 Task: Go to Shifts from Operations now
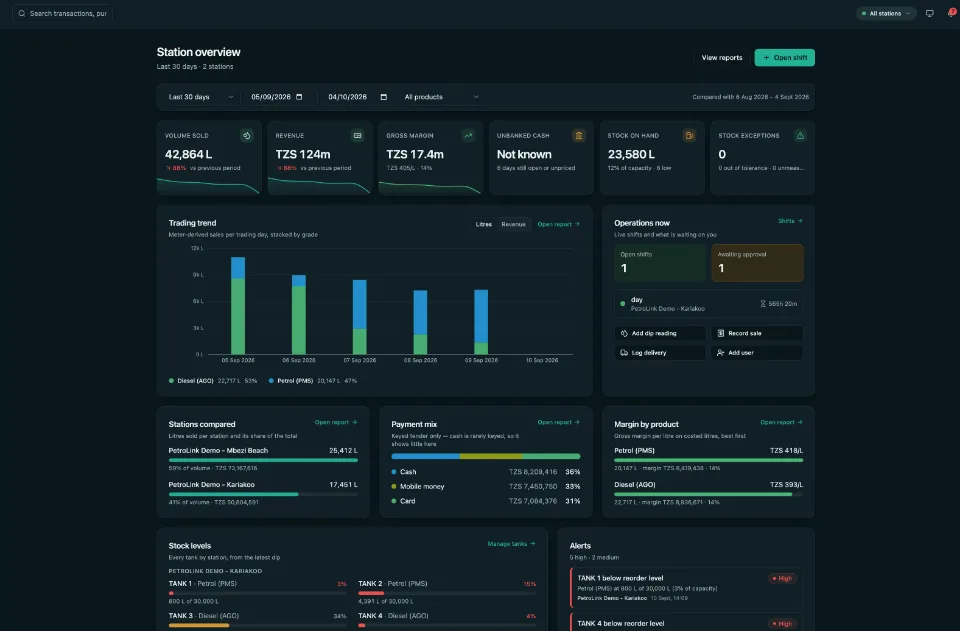(x=790, y=221)
